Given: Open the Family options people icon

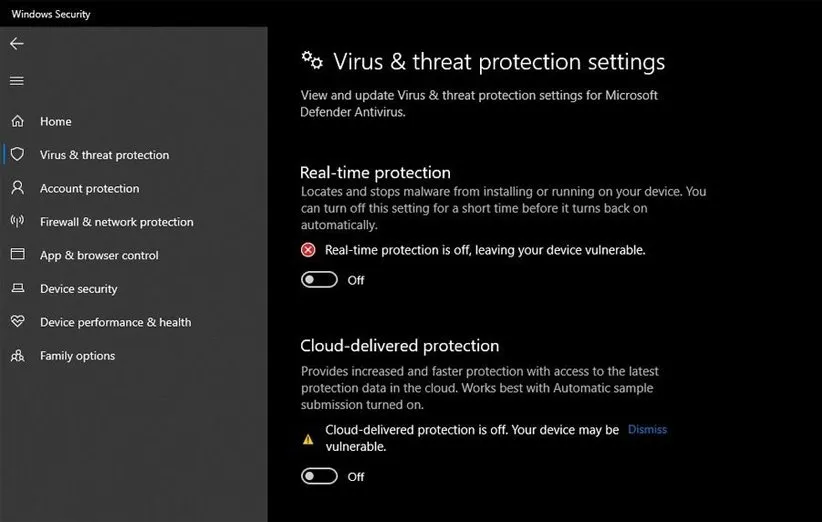Looking at the screenshot, I should pos(17,356).
